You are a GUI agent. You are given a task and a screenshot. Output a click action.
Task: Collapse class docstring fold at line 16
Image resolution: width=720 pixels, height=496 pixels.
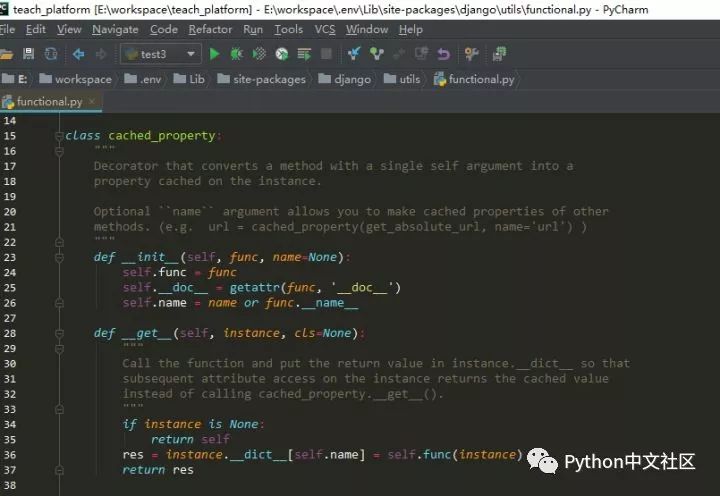pyautogui.click(x=59, y=151)
